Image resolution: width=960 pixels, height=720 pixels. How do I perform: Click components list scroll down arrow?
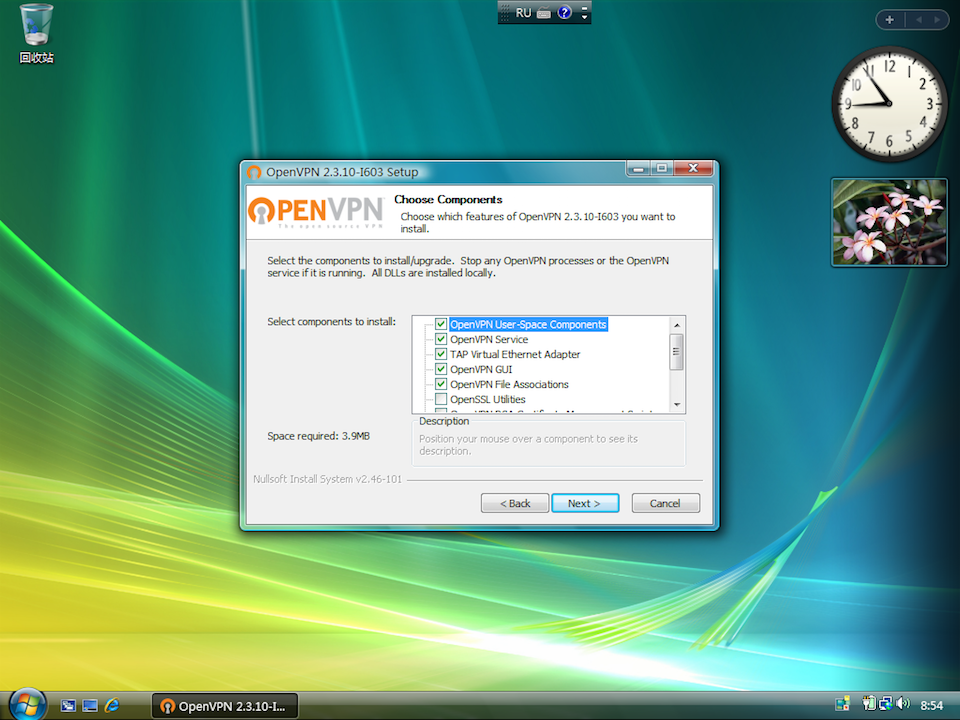point(677,404)
